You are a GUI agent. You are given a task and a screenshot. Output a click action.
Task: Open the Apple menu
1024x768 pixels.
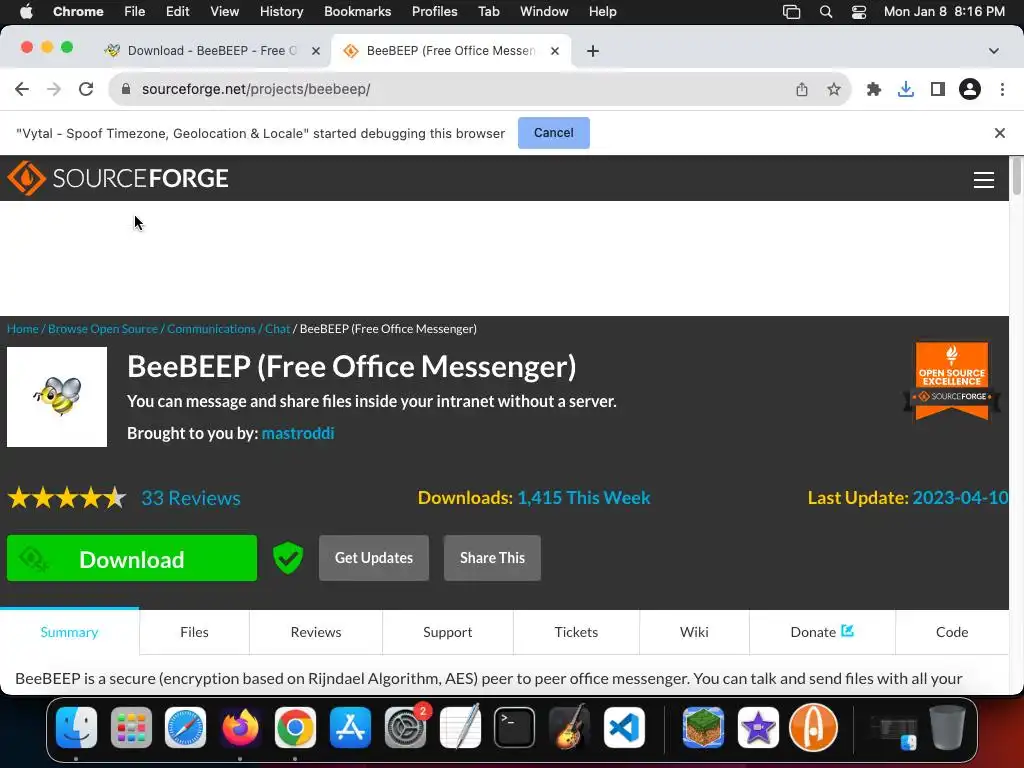tap(26, 12)
